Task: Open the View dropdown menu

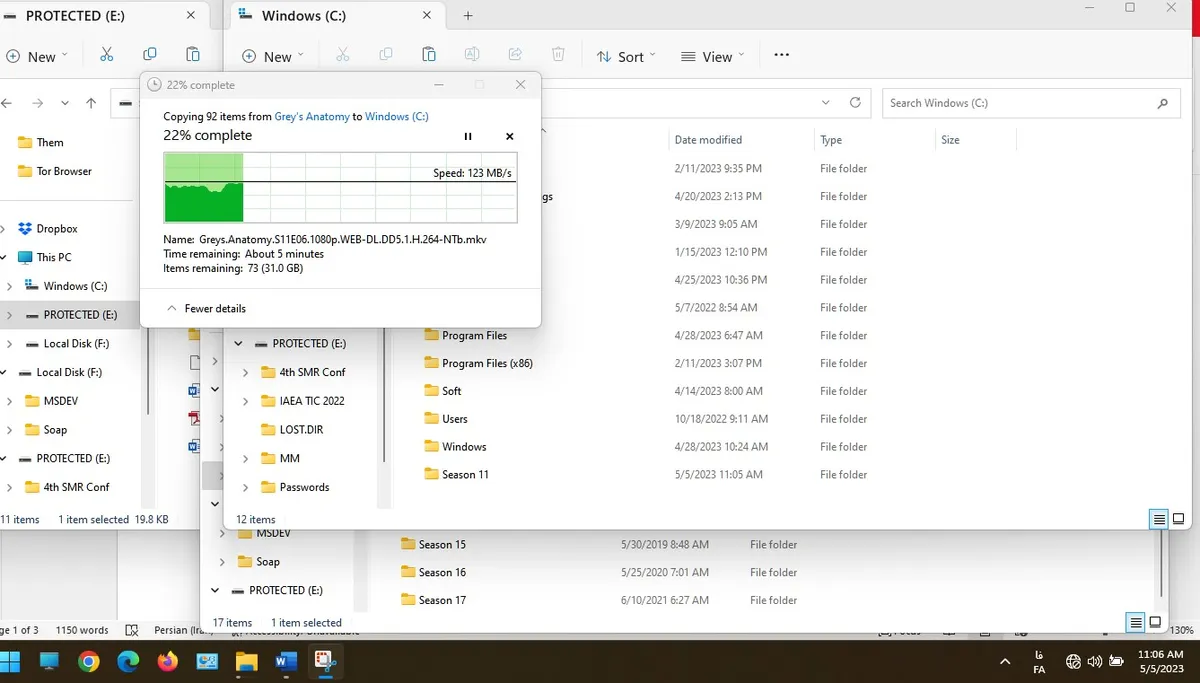Action: 712,57
